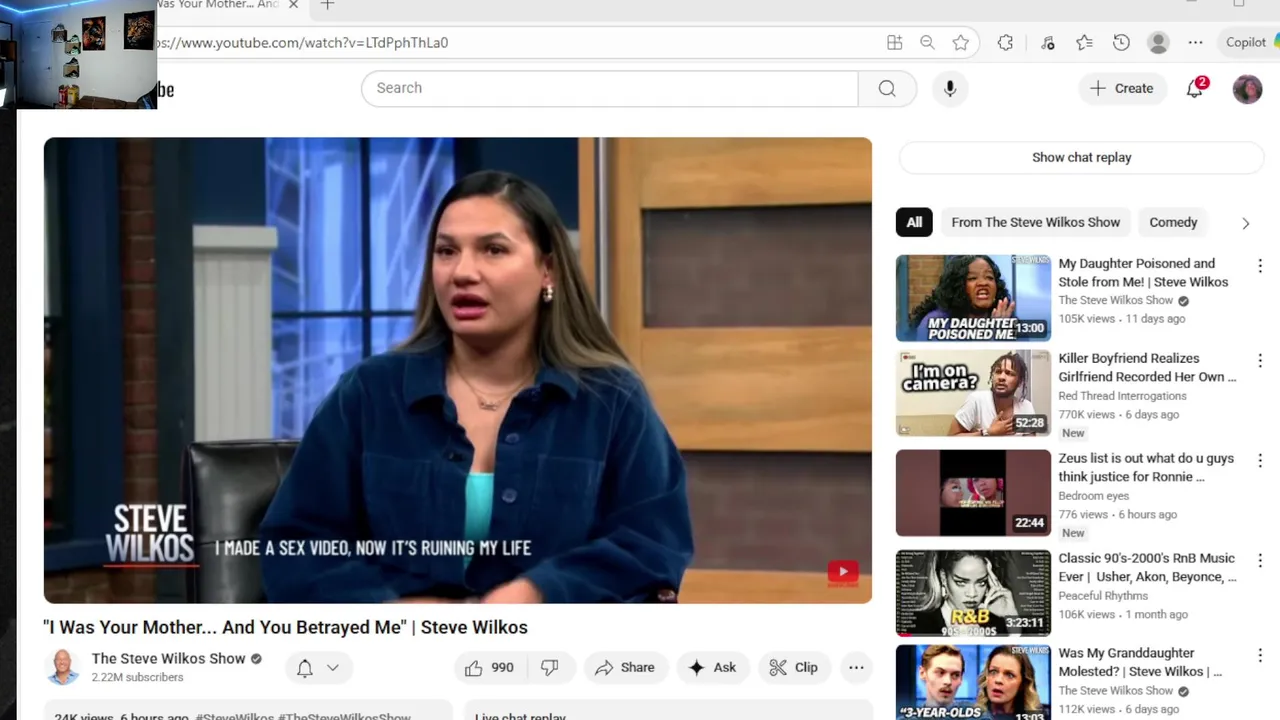
Task: Open Was My Granddaughter Molested thumbnail
Action: coord(973,684)
